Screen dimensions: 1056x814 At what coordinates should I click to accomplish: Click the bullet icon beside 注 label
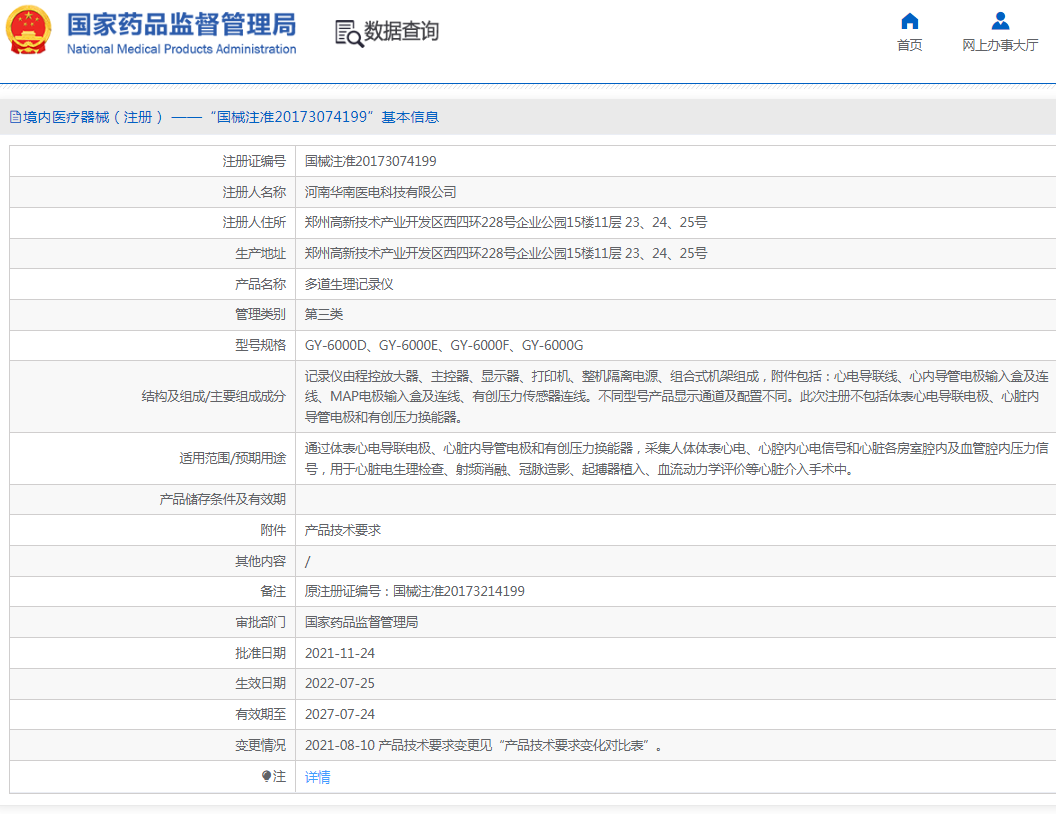[x=266, y=776]
